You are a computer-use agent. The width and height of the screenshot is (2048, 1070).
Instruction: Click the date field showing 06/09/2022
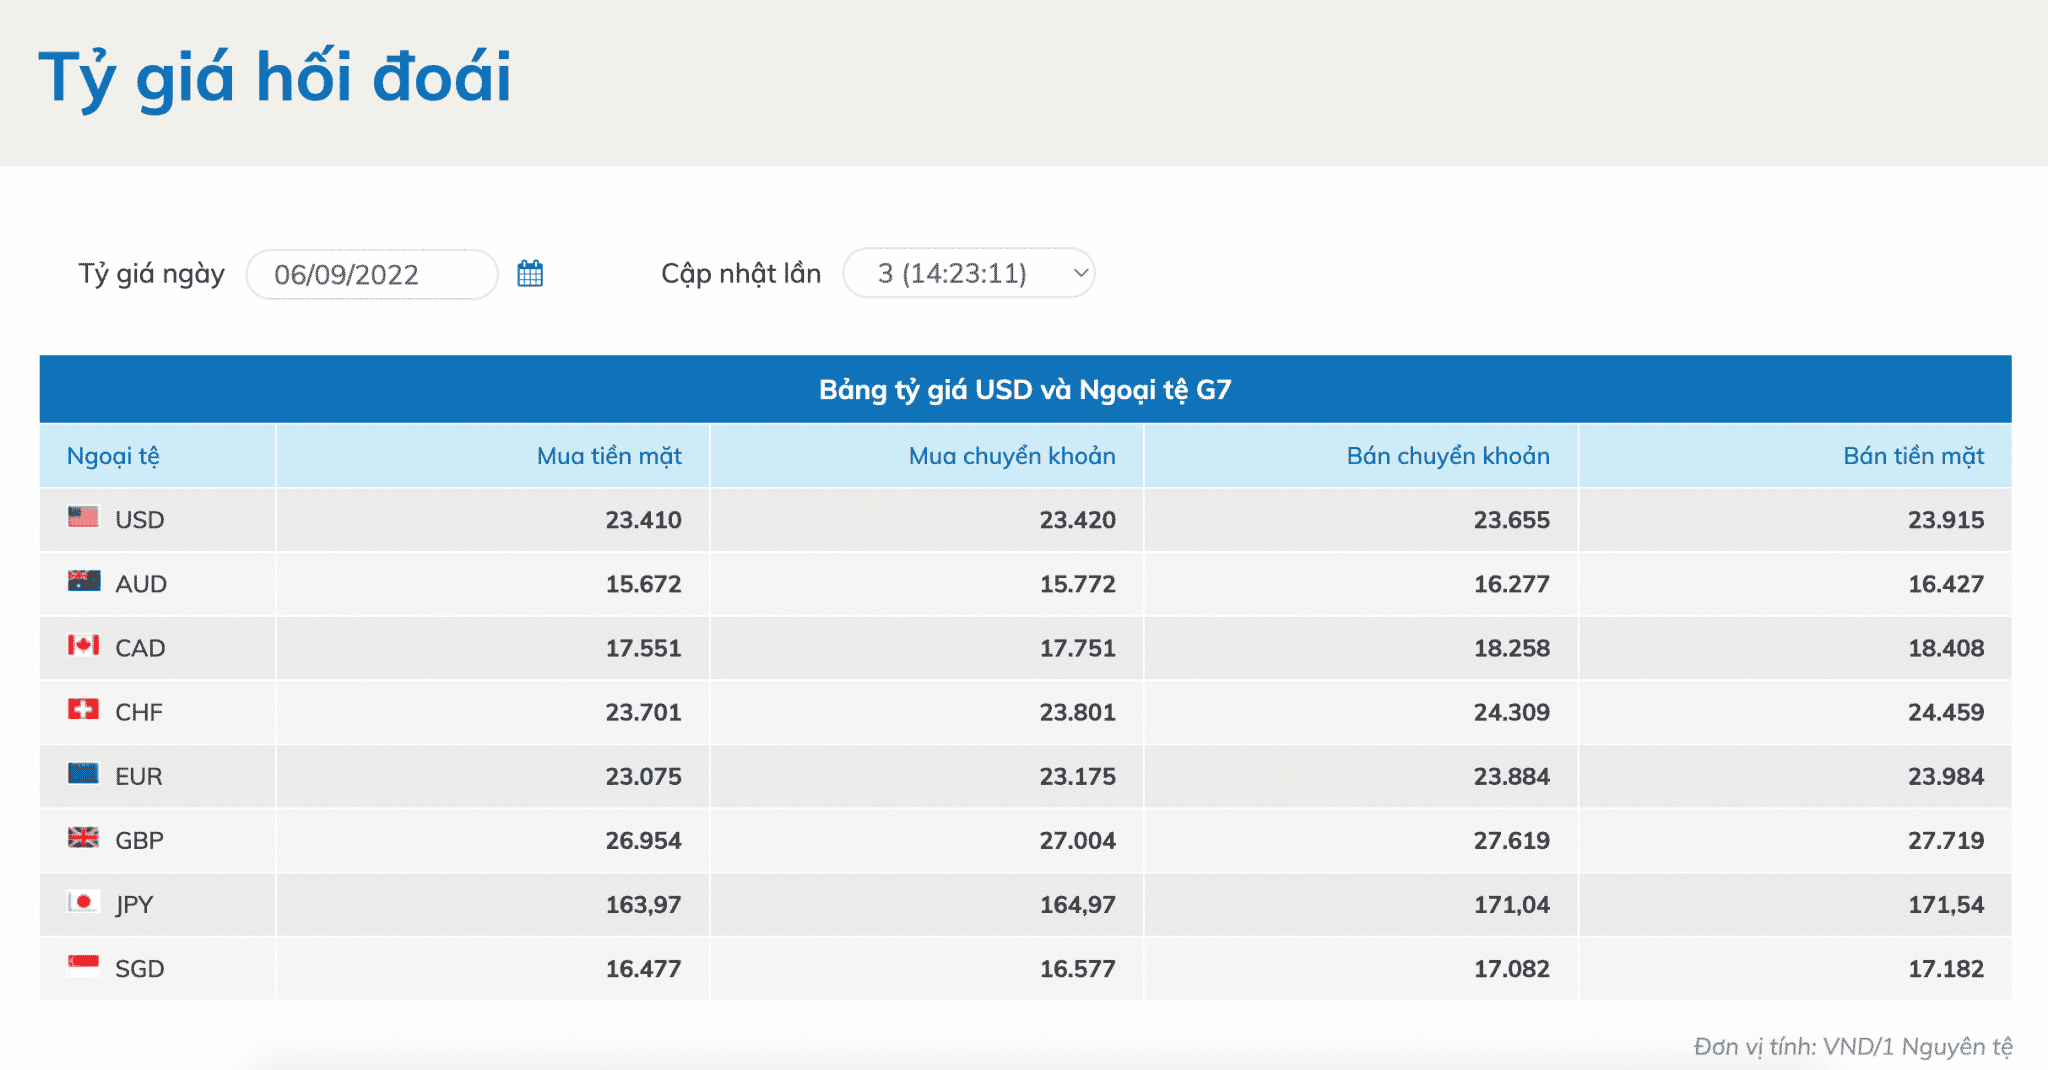point(372,274)
